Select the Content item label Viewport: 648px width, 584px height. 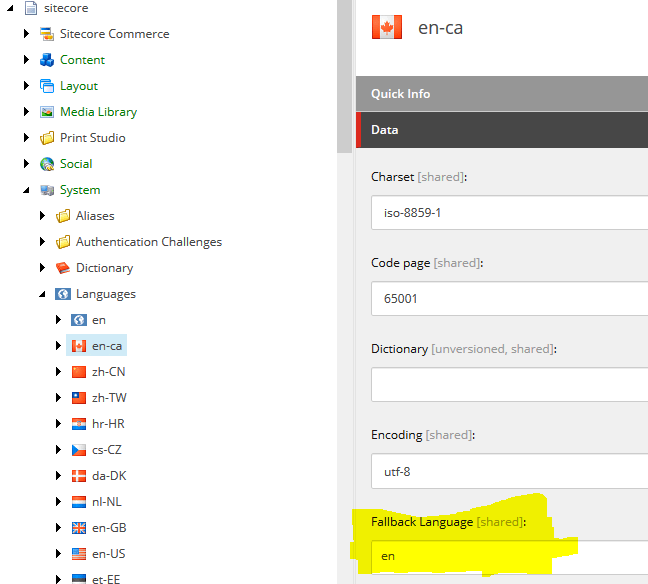click(x=82, y=60)
